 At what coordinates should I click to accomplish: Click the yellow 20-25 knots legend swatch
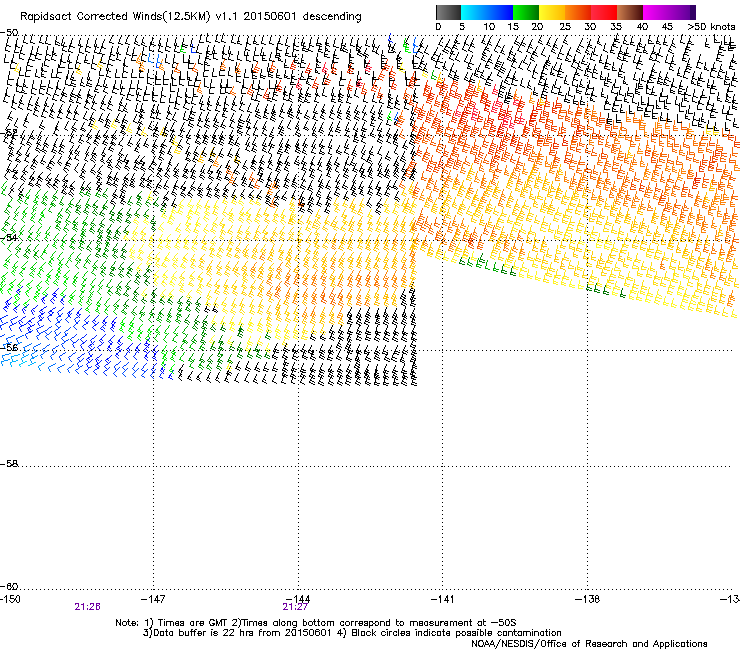(552, 12)
